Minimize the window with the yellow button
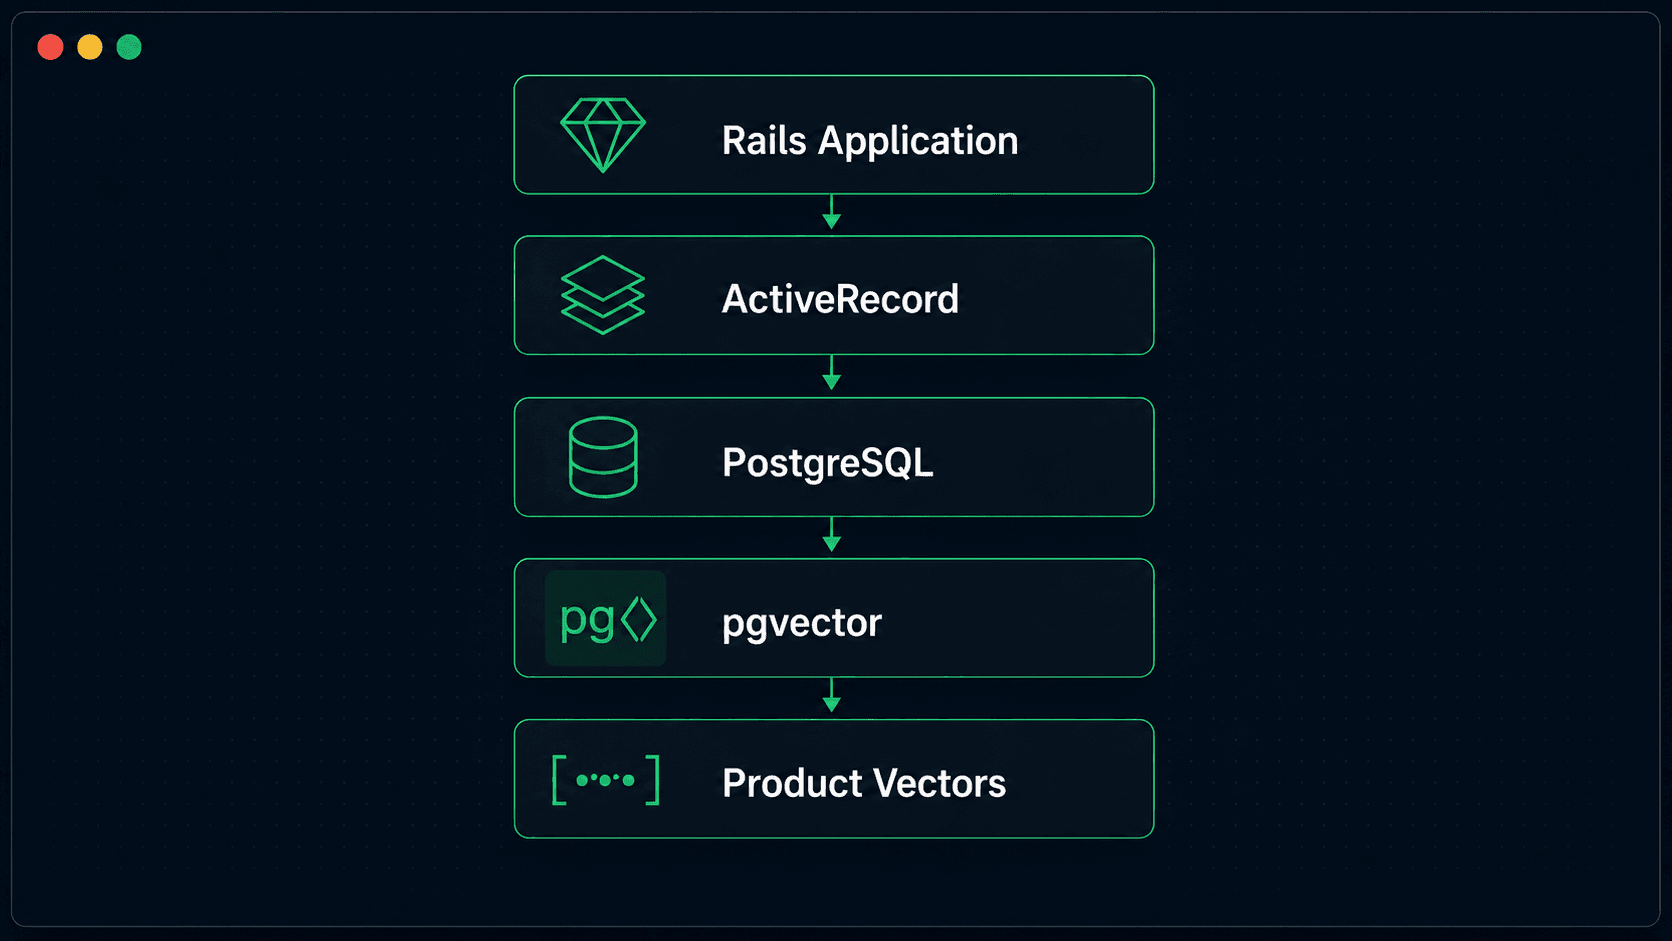The height and width of the screenshot is (941, 1672). 90,47
